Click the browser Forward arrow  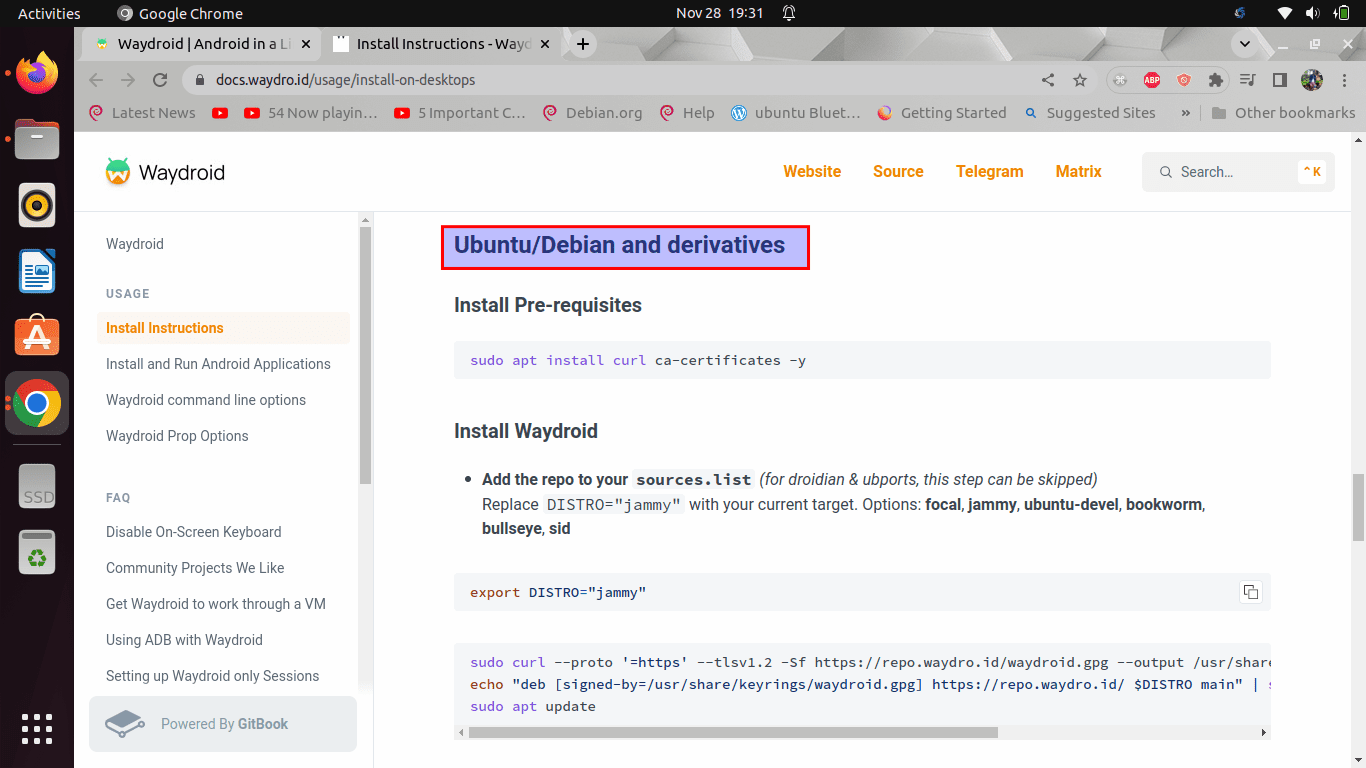(x=128, y=80)
